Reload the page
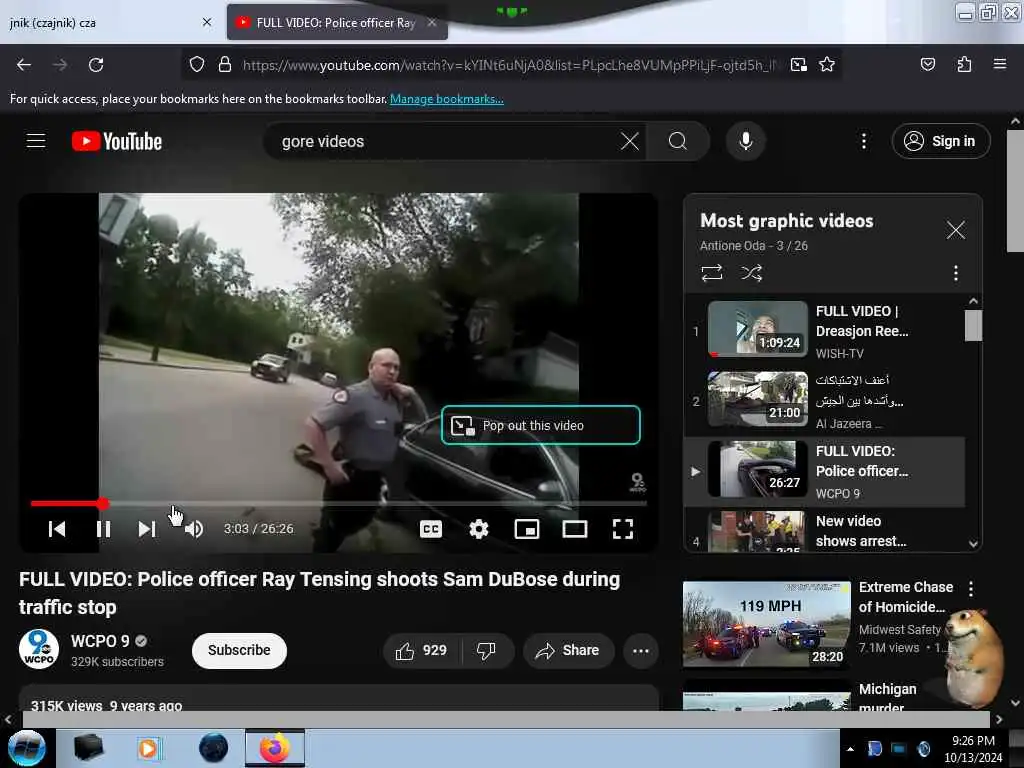This screenshot has height=768, width=1024. pos(96,65)
